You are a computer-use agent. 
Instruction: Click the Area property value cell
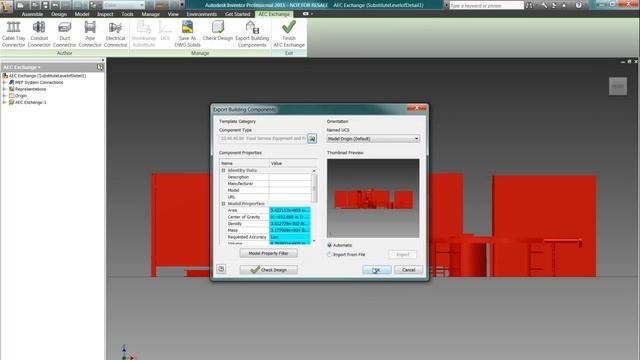pos(290,210)
